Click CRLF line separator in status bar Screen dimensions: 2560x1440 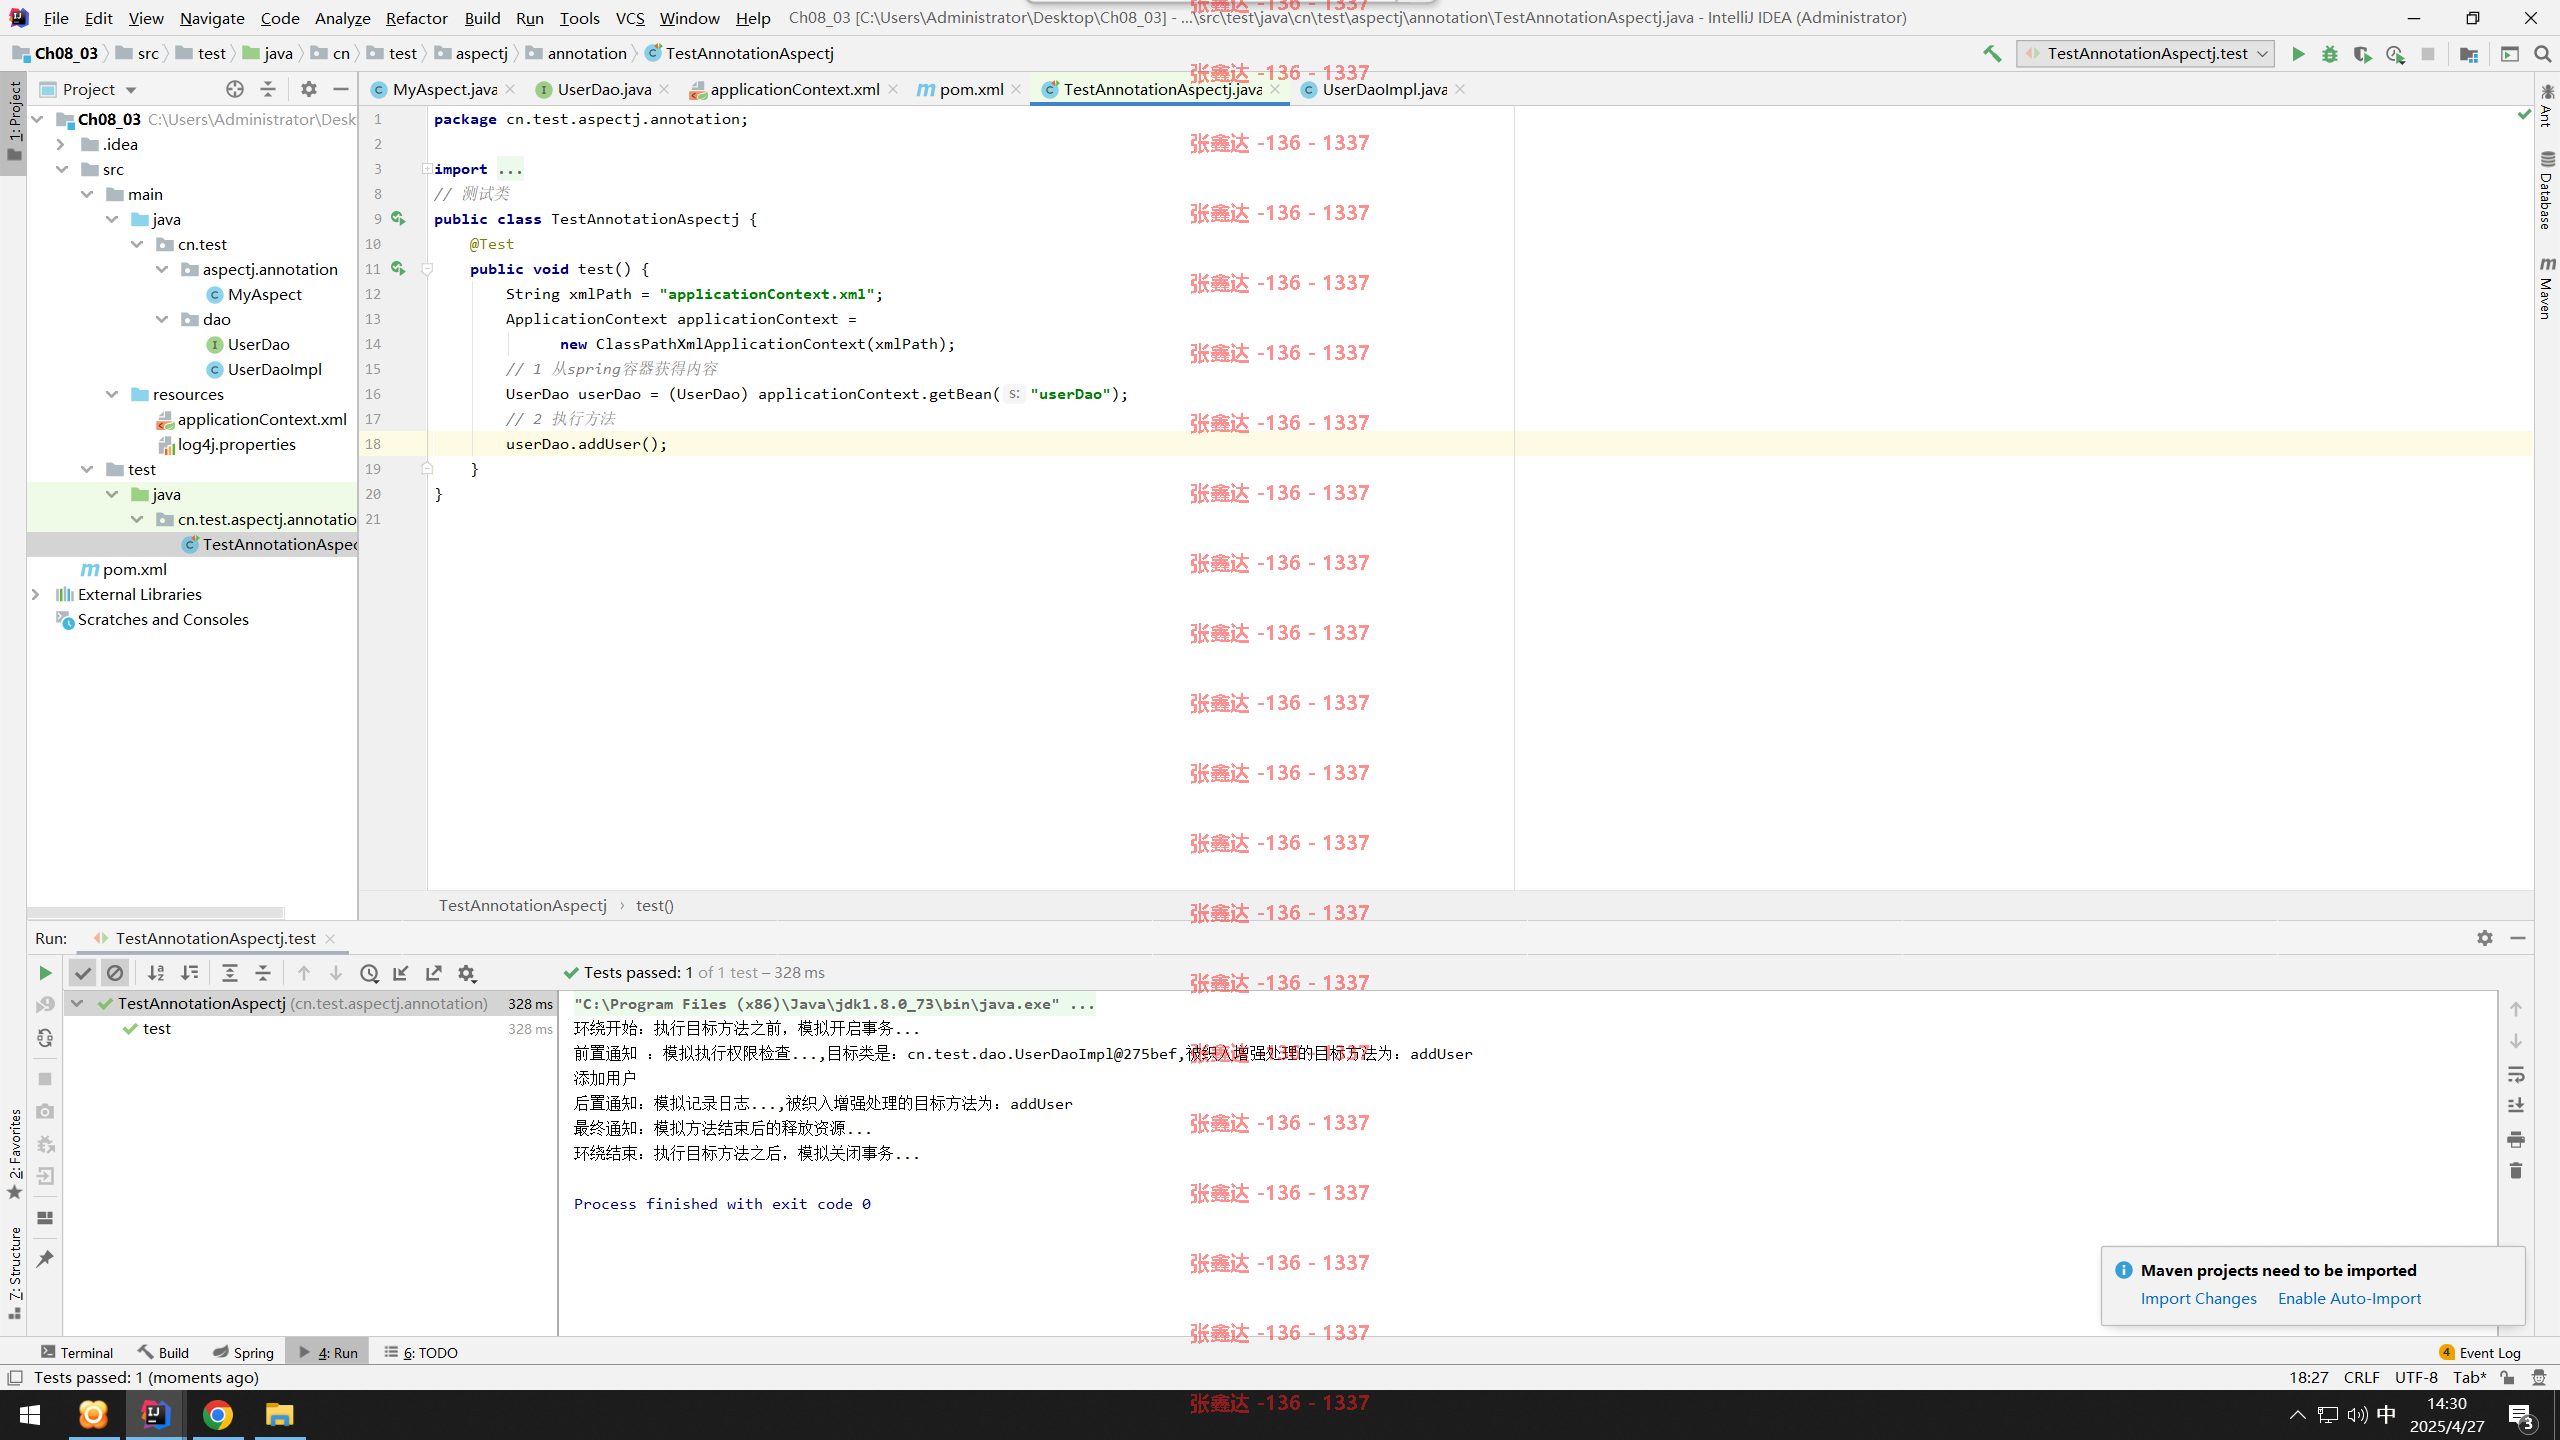pos(2361,1377)
